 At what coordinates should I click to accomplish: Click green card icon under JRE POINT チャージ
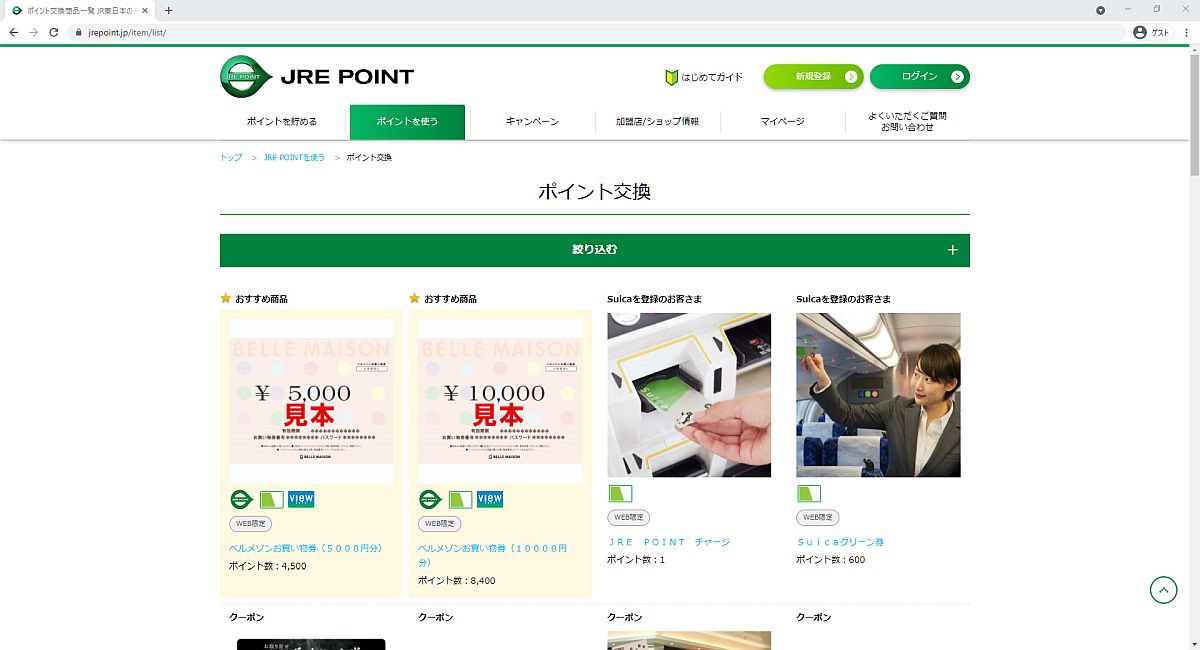[x=620, y=493]
